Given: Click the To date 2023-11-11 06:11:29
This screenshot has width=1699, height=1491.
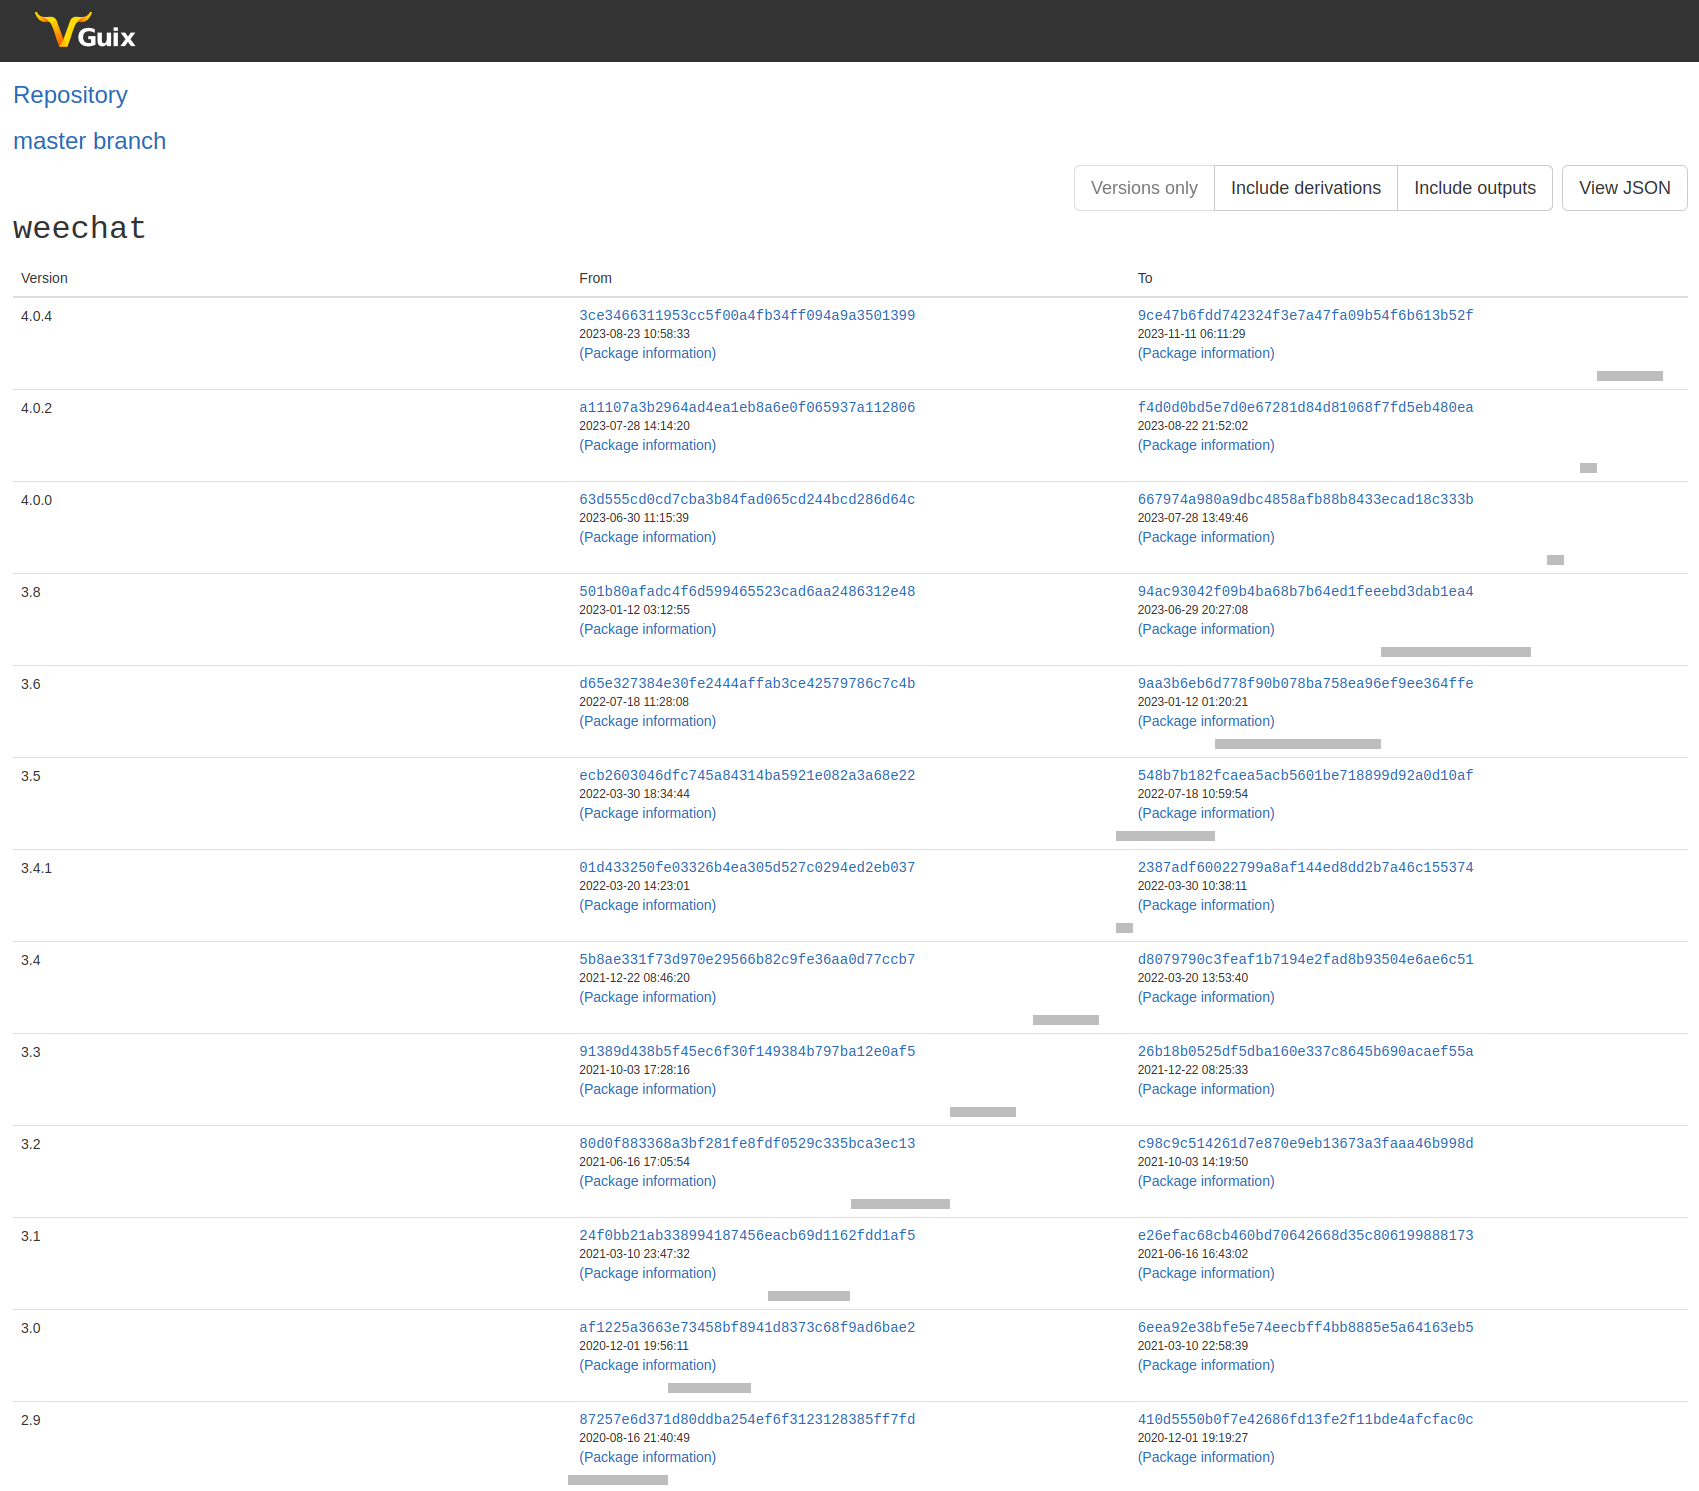Looking at the screenshot, I should tap(1191, 334).
